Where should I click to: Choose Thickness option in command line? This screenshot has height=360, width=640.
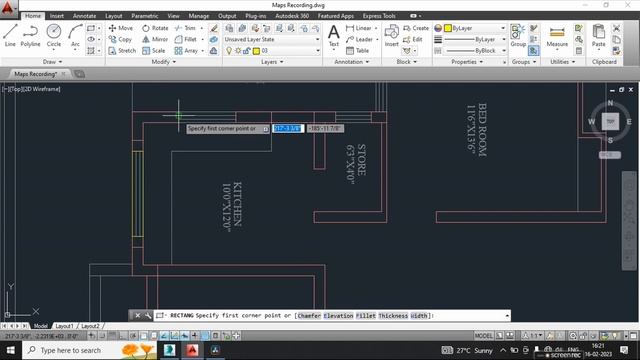point(393,316)
